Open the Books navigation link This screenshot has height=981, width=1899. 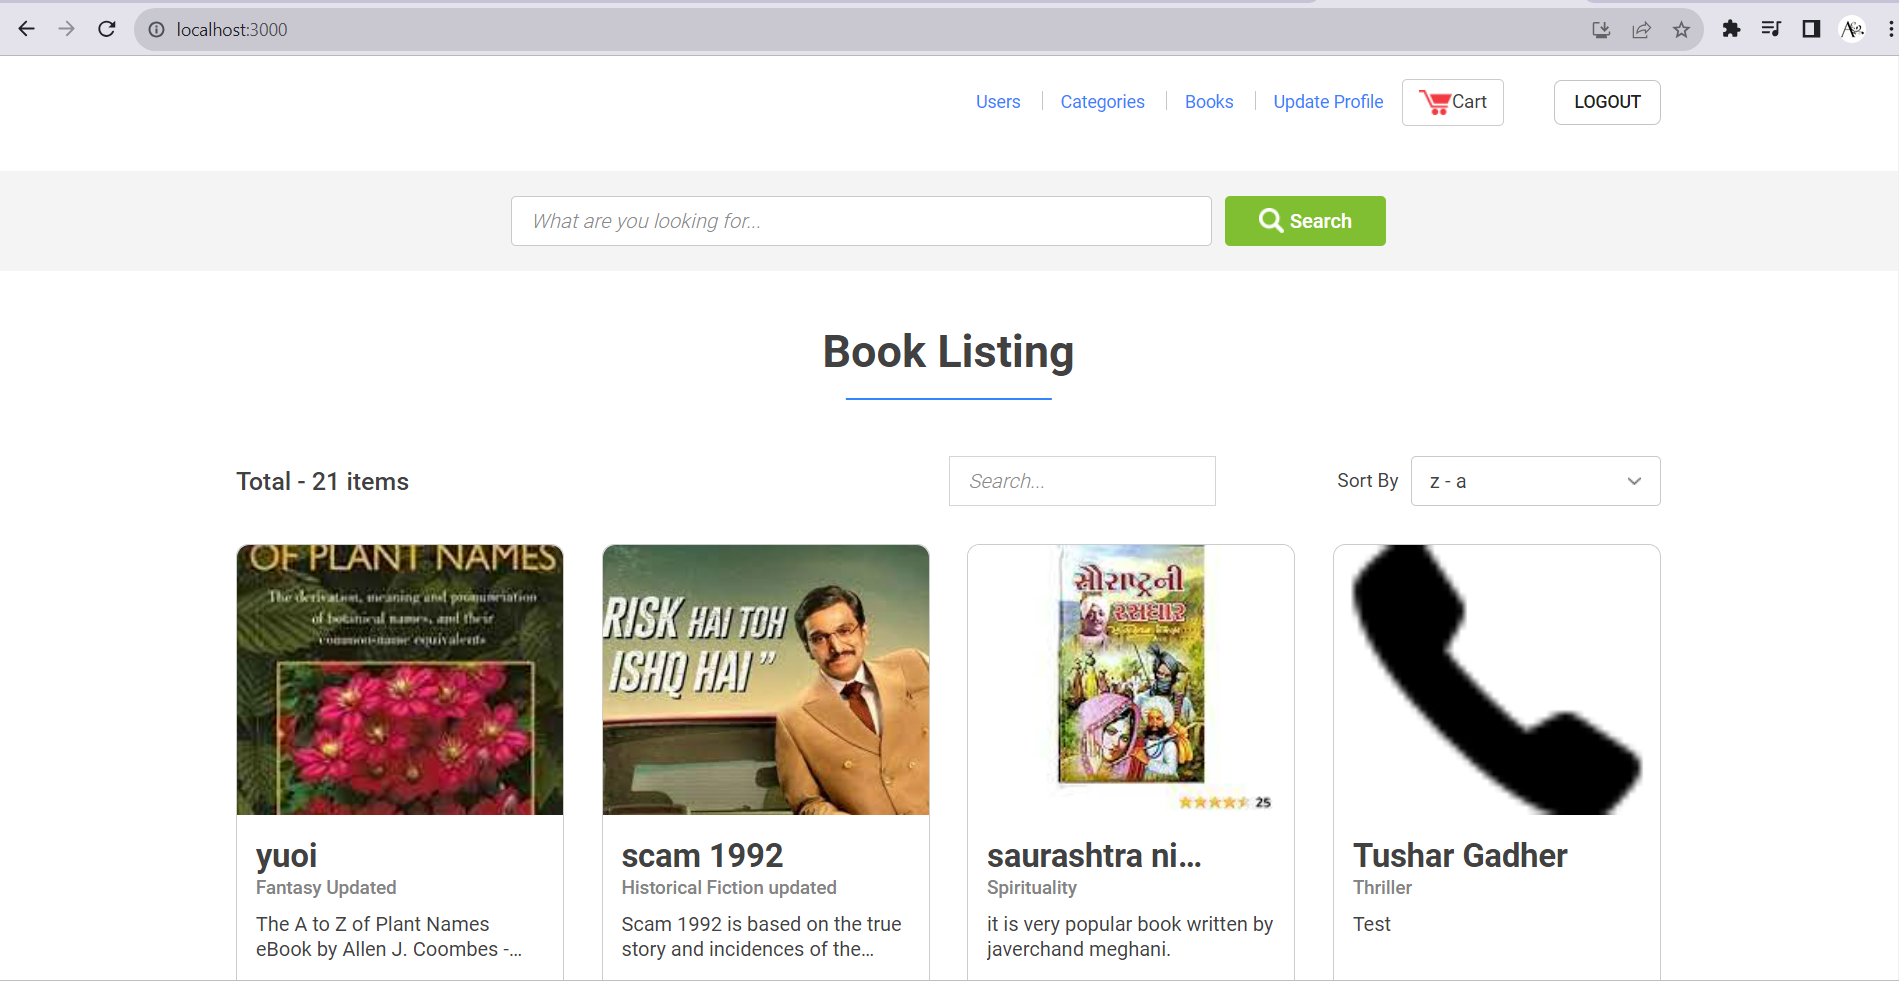click(x=1209, y=102)
